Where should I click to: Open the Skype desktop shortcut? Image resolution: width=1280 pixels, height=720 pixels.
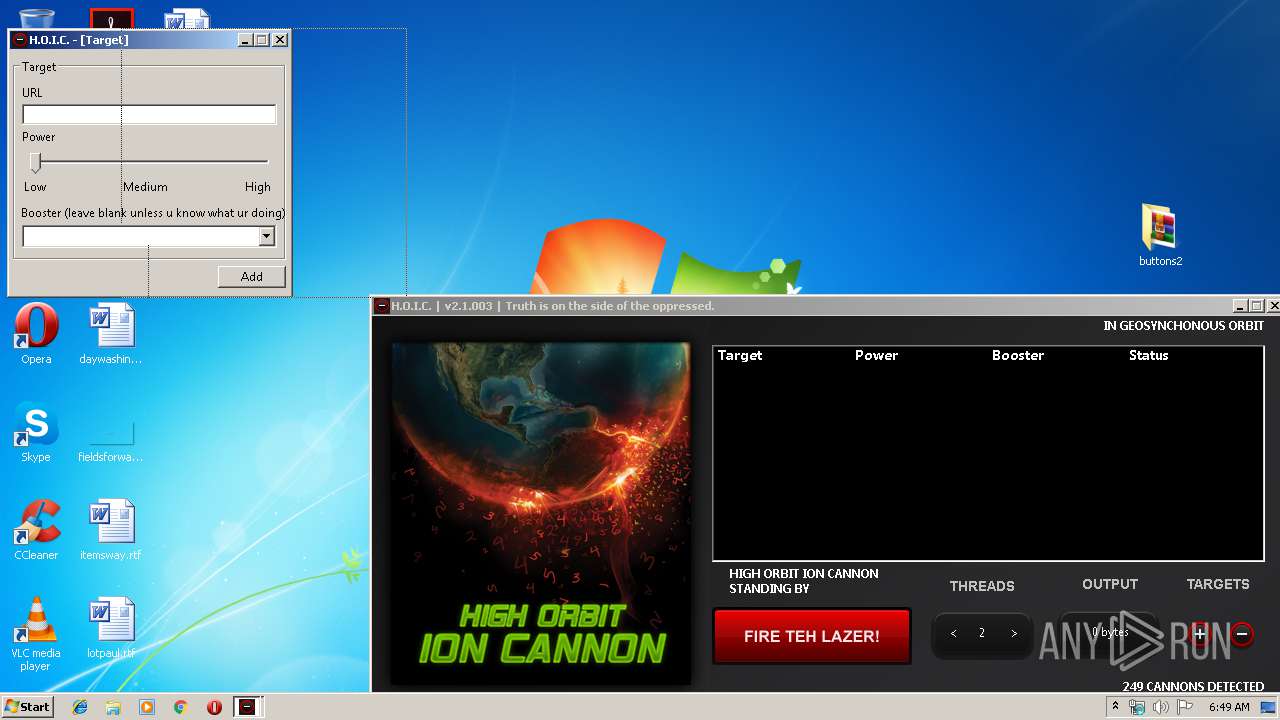(36, 432)
